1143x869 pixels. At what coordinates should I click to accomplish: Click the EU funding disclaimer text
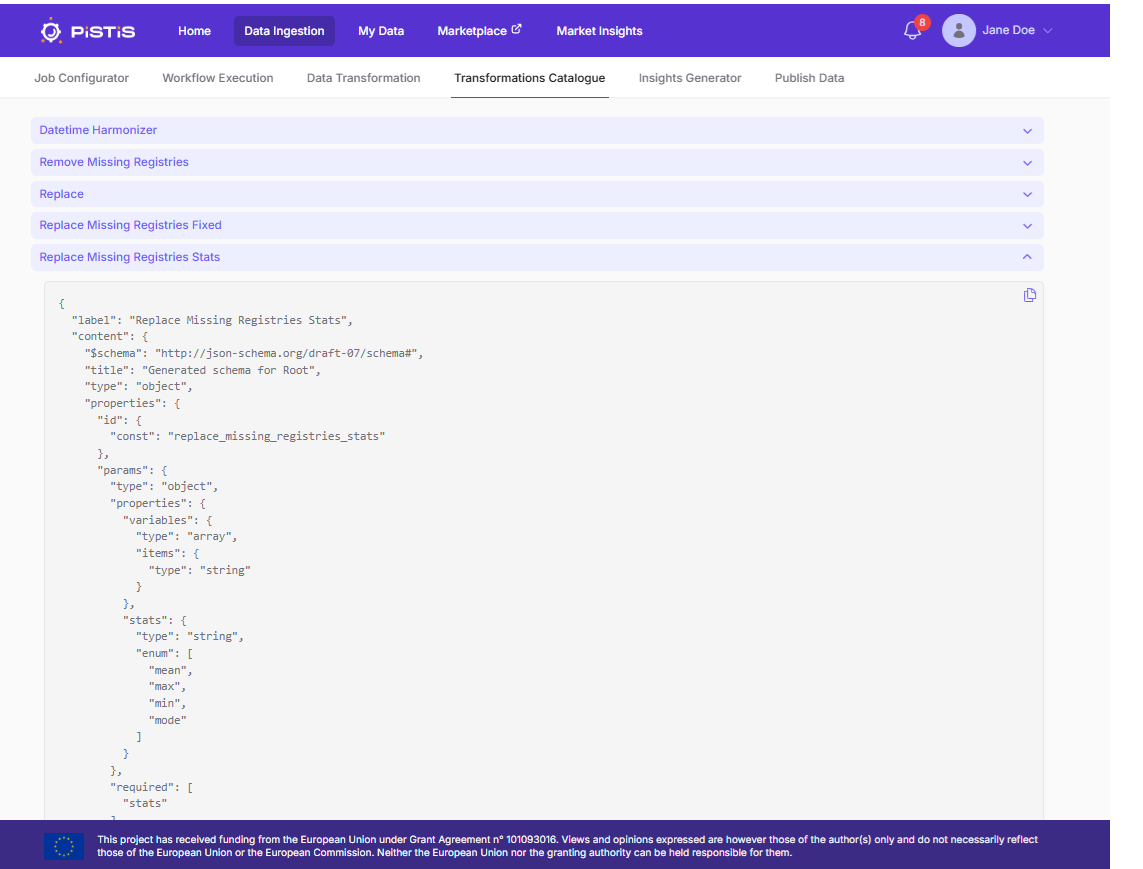[567, 846]
